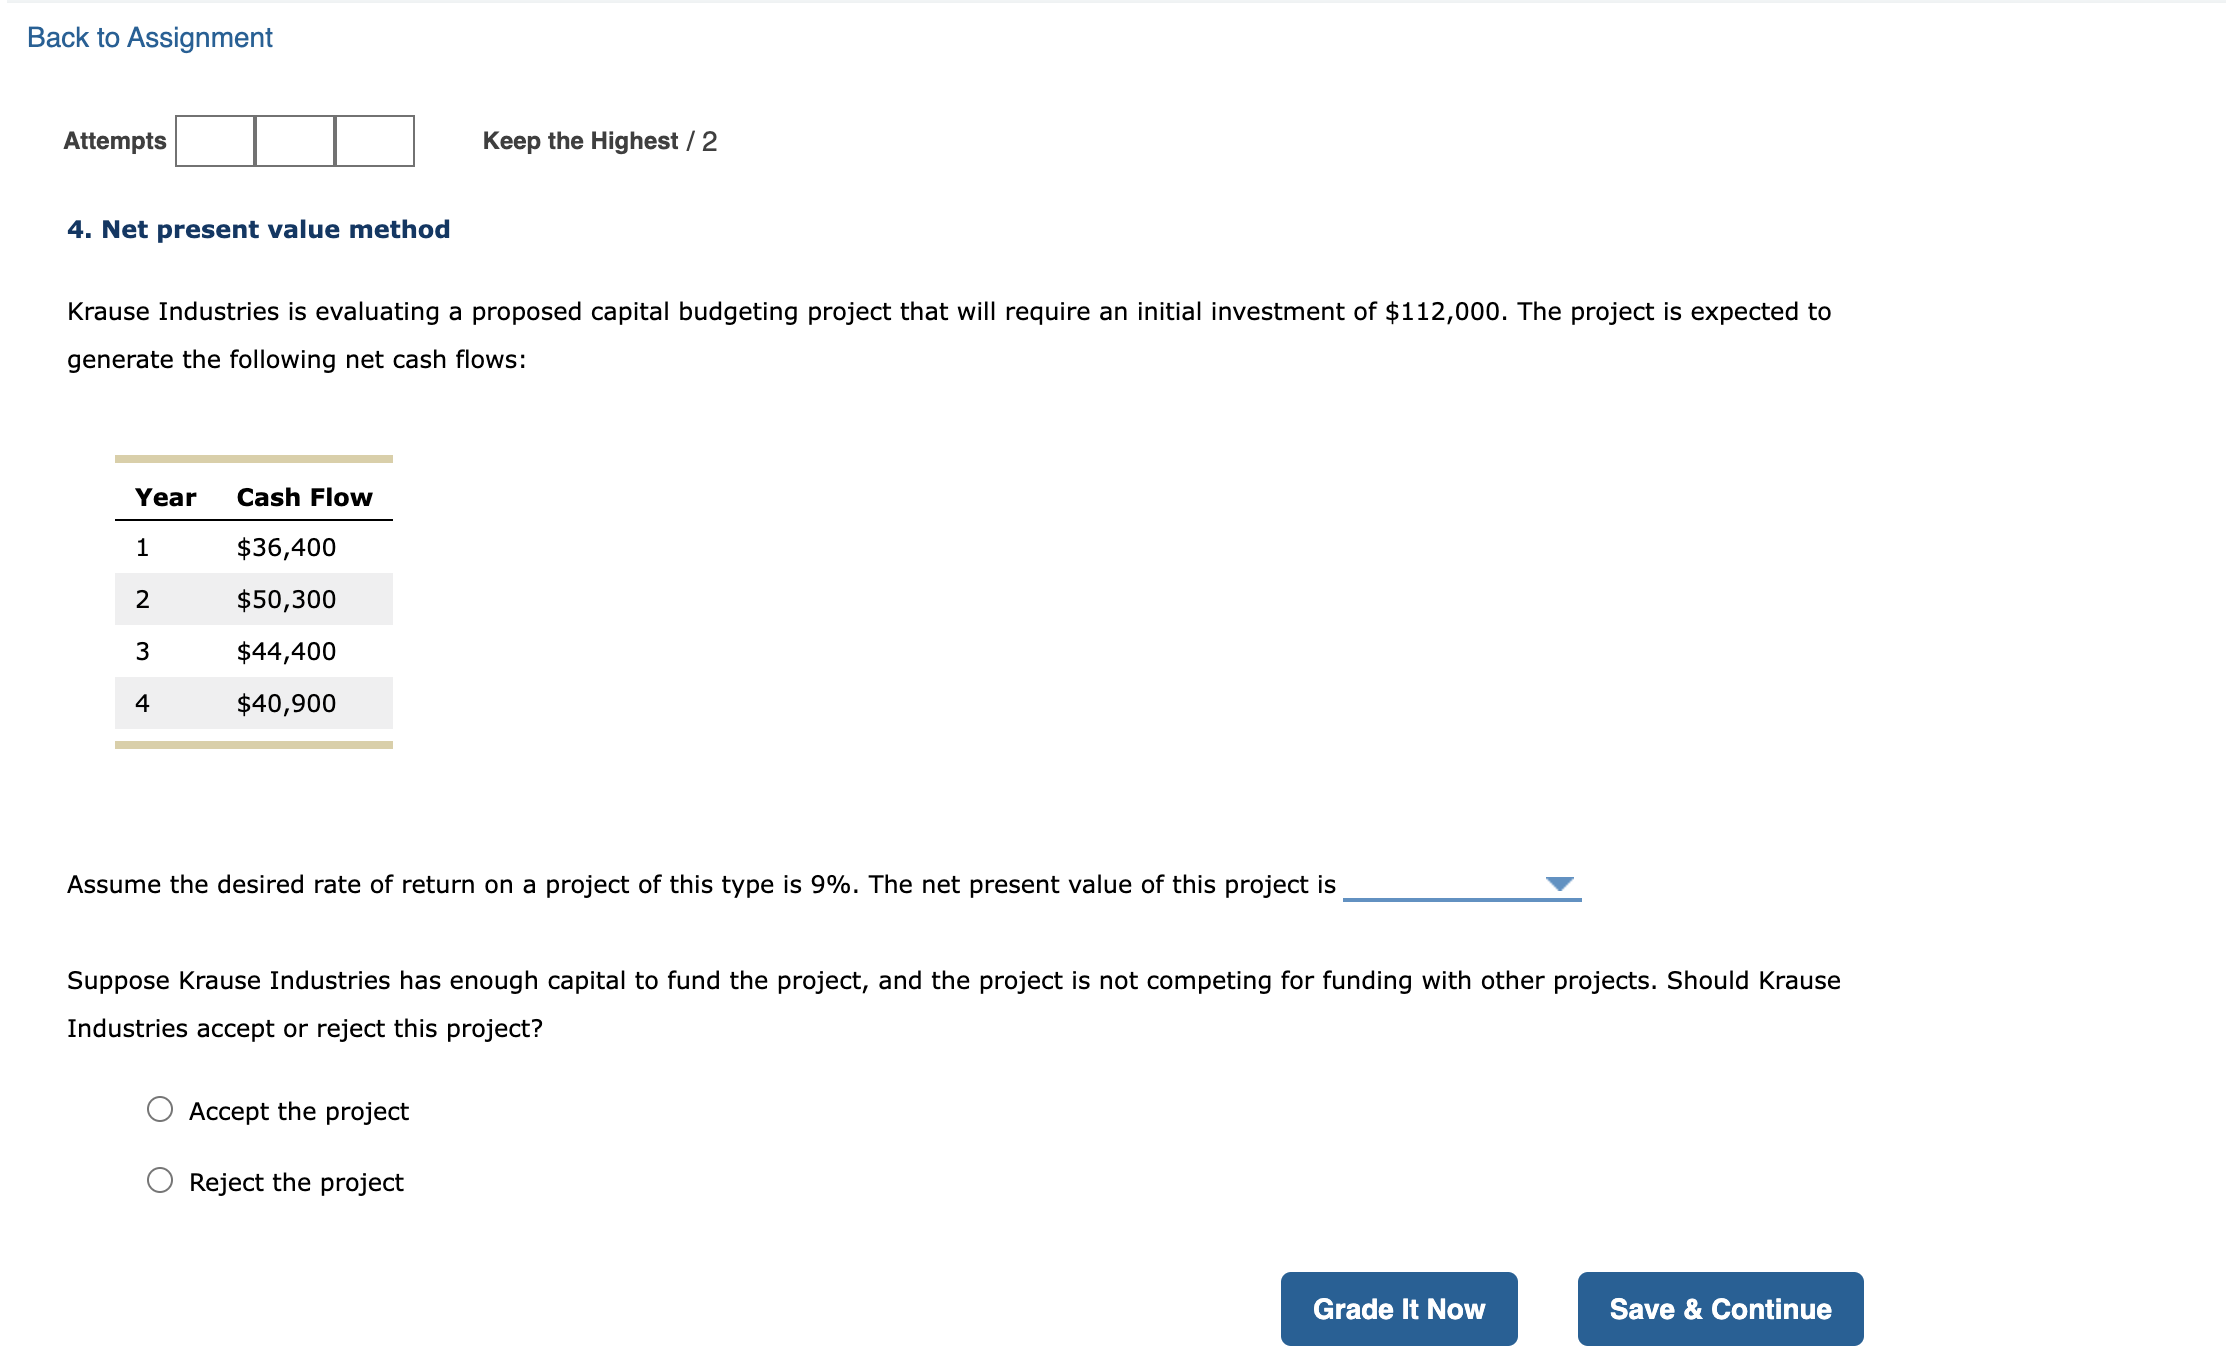Click the $50,300 cash flow cell
2226x1367 pixels.
coord(286,599)
